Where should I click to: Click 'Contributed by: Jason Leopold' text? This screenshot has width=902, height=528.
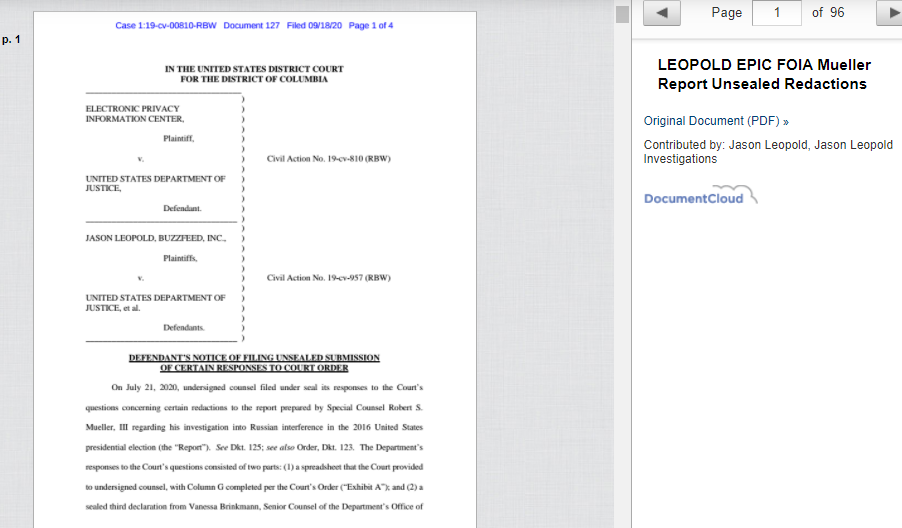click(725, 145)
